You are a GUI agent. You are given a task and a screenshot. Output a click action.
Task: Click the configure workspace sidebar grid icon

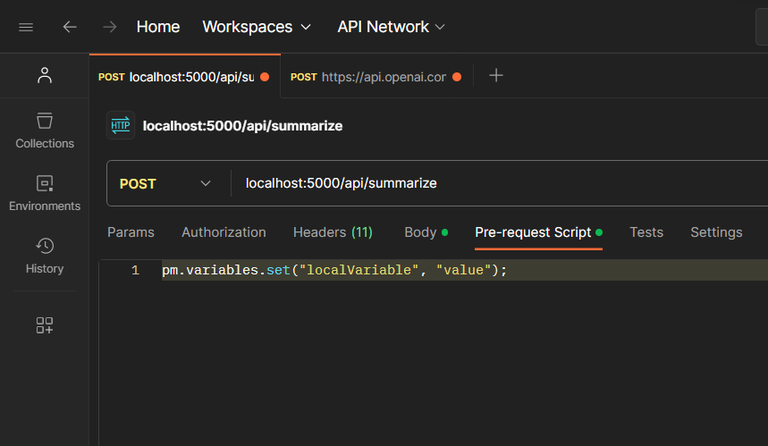tap(44, 325)
